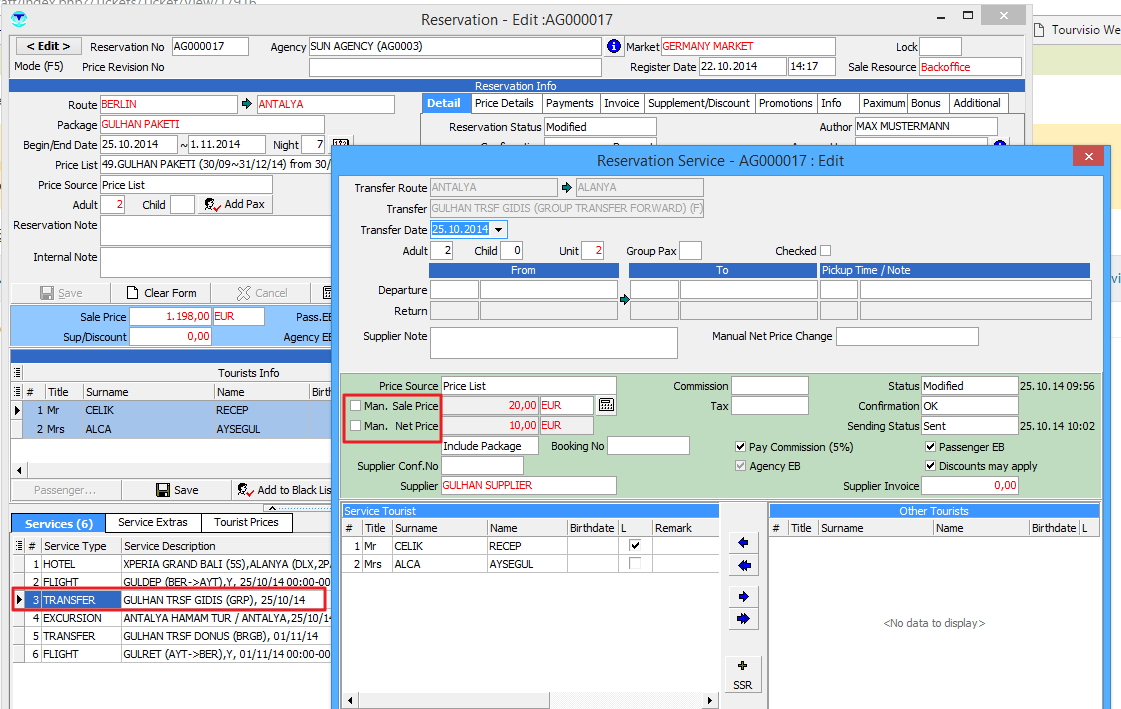The height and width of the screenshot is (709, 1121).
Task: Uncheck Pay Commission (5%) checkbox
Action: tap(741, 447)
